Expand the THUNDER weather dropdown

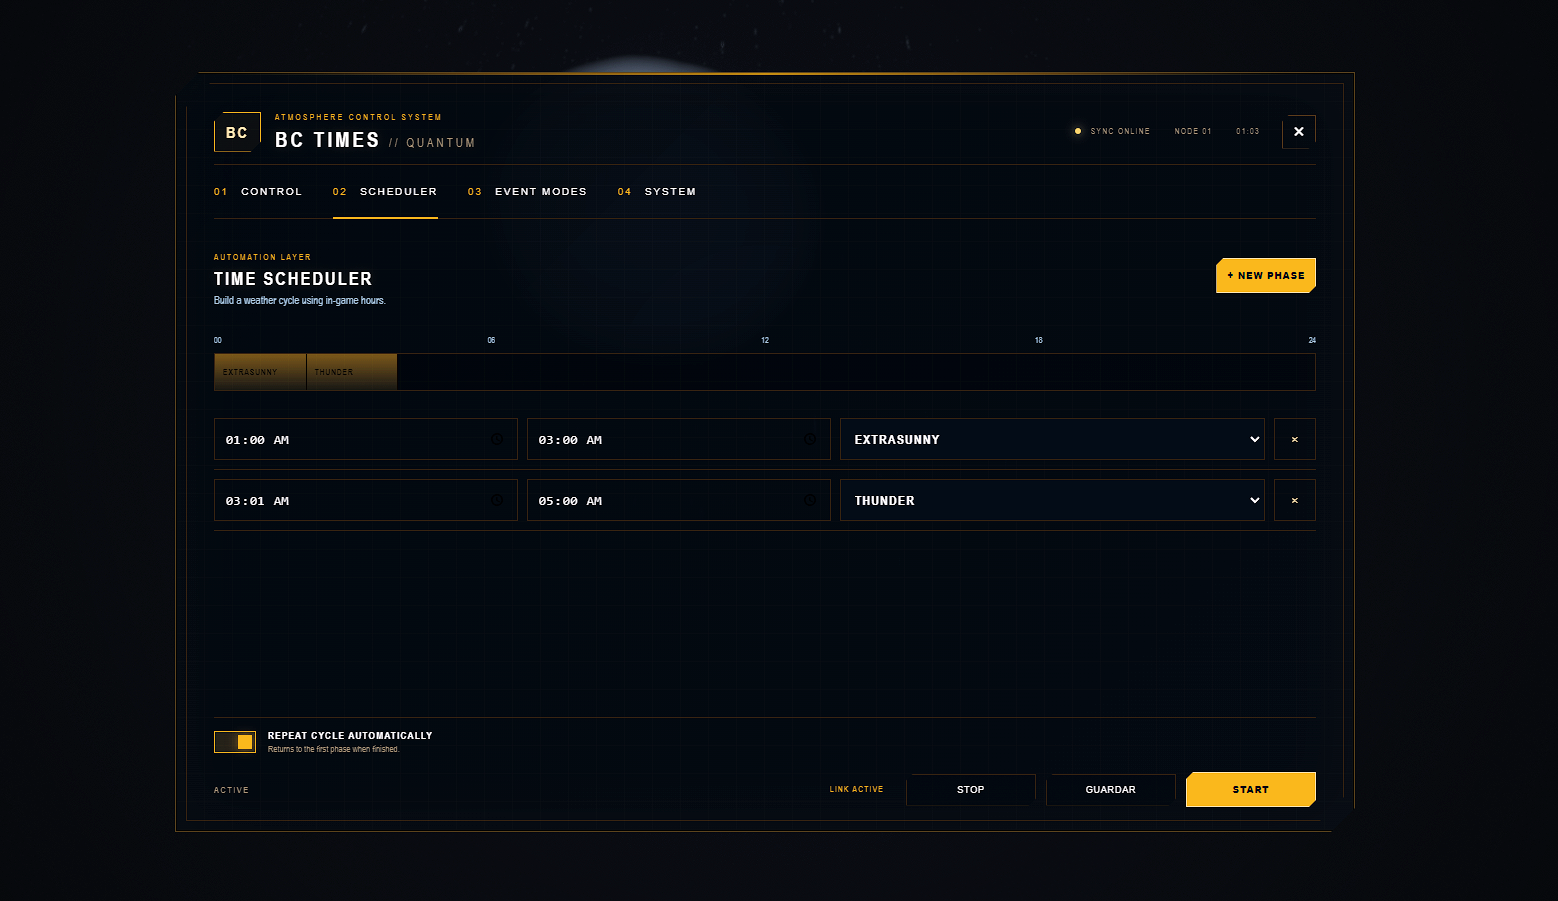1052,500
